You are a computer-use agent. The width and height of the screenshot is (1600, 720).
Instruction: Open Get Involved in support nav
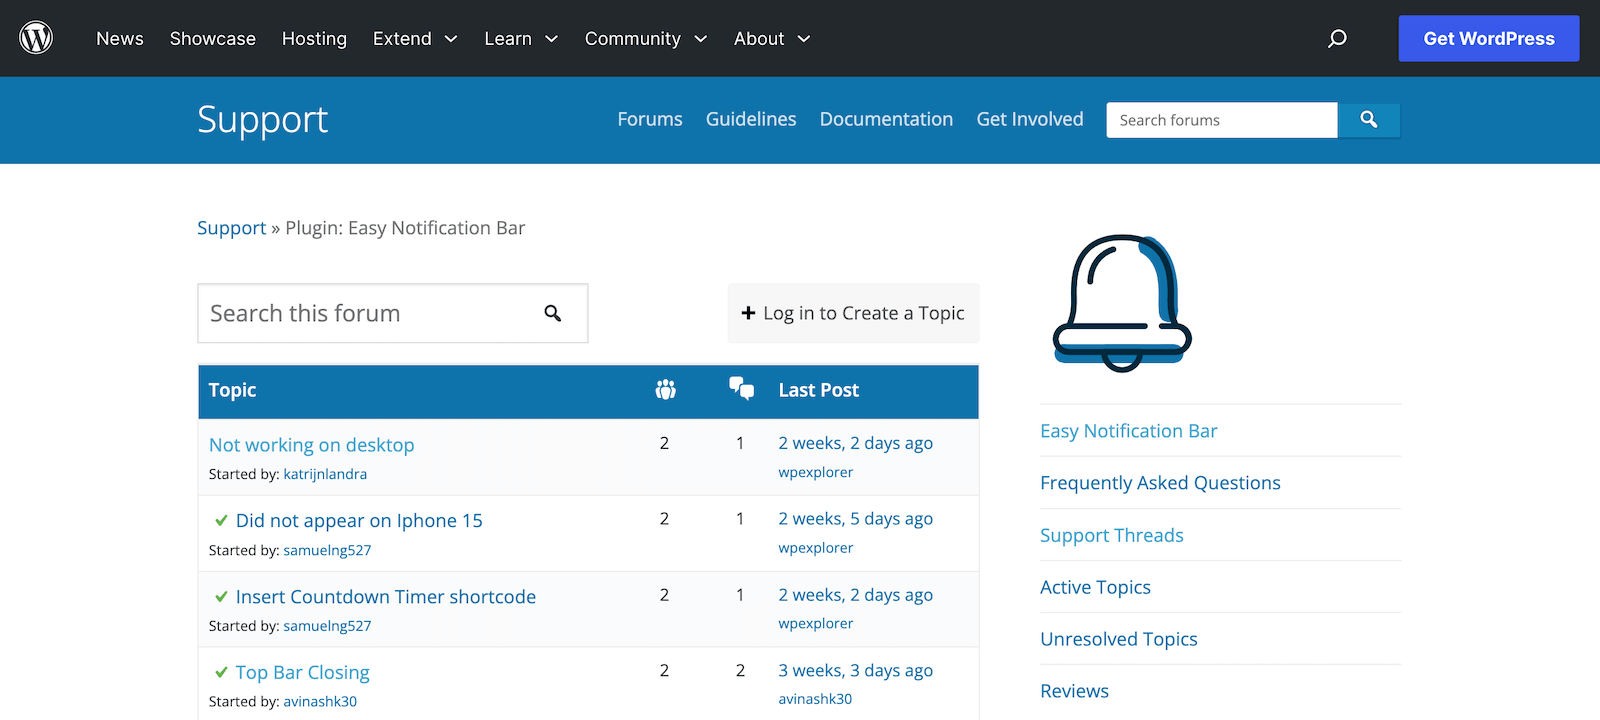(1030, 119)
